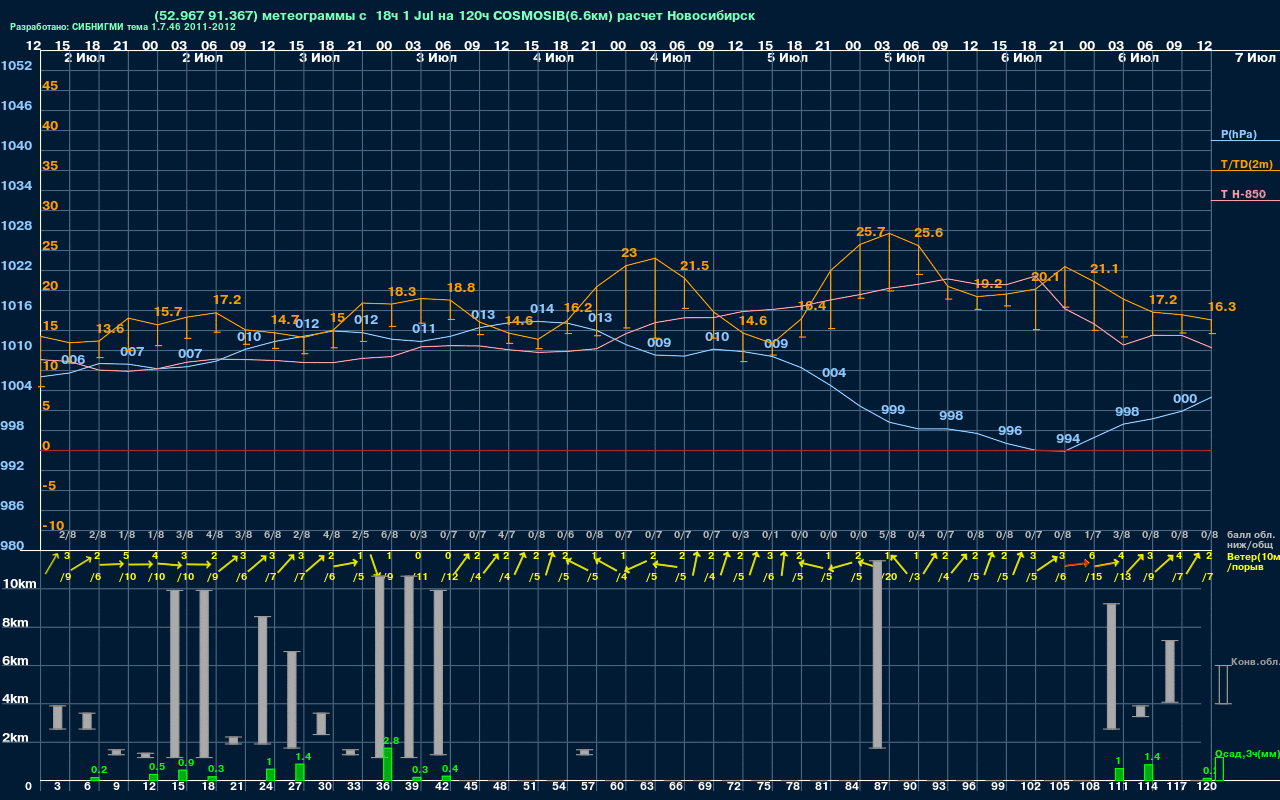Select the T H-850 legend label

tap(1242, 194)
